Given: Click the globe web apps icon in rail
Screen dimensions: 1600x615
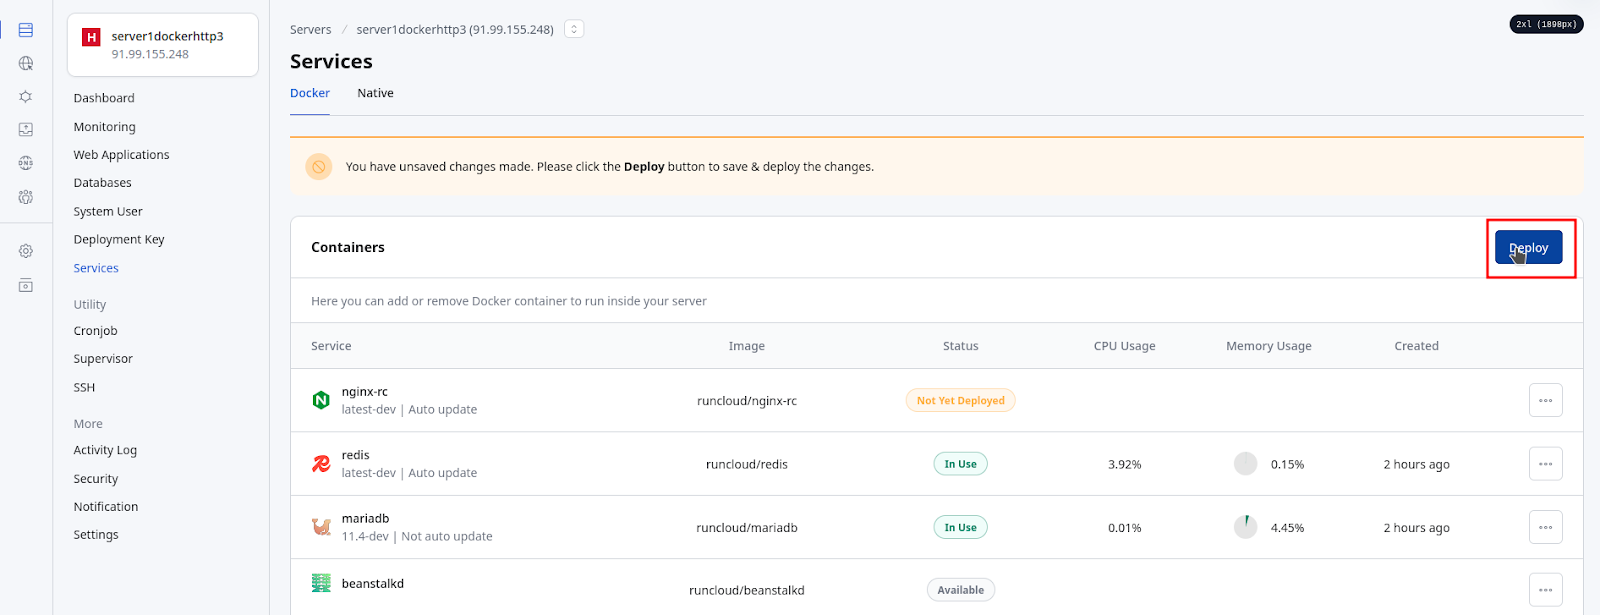Looking at the screenshot, I should (x=26, y=63).
